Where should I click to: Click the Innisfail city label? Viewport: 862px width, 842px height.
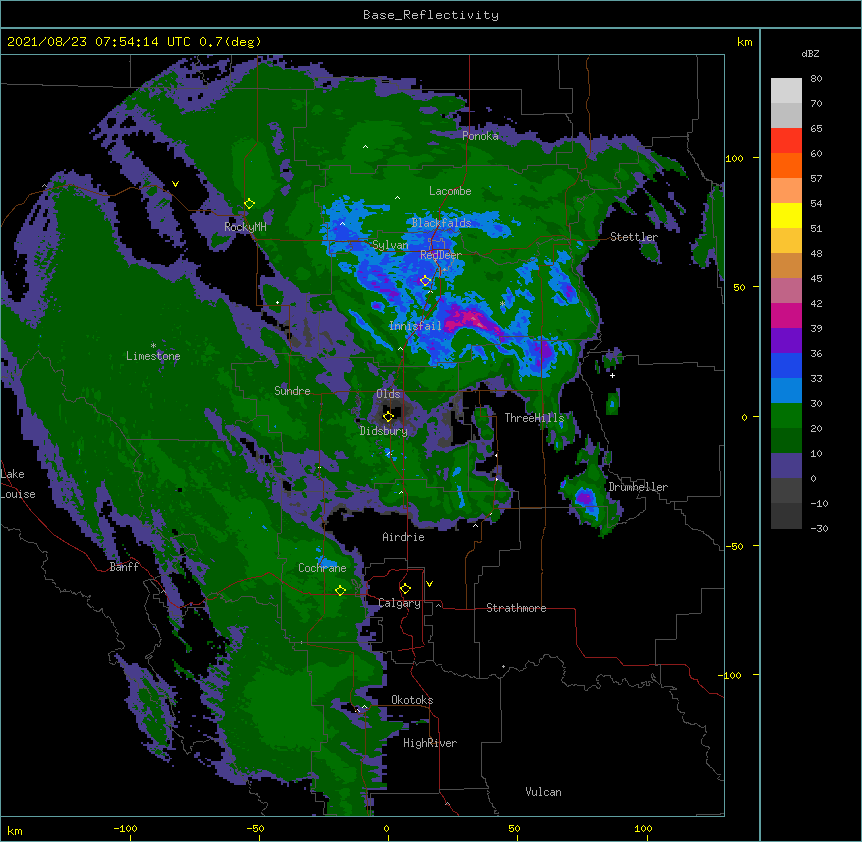tap(415, 326)
